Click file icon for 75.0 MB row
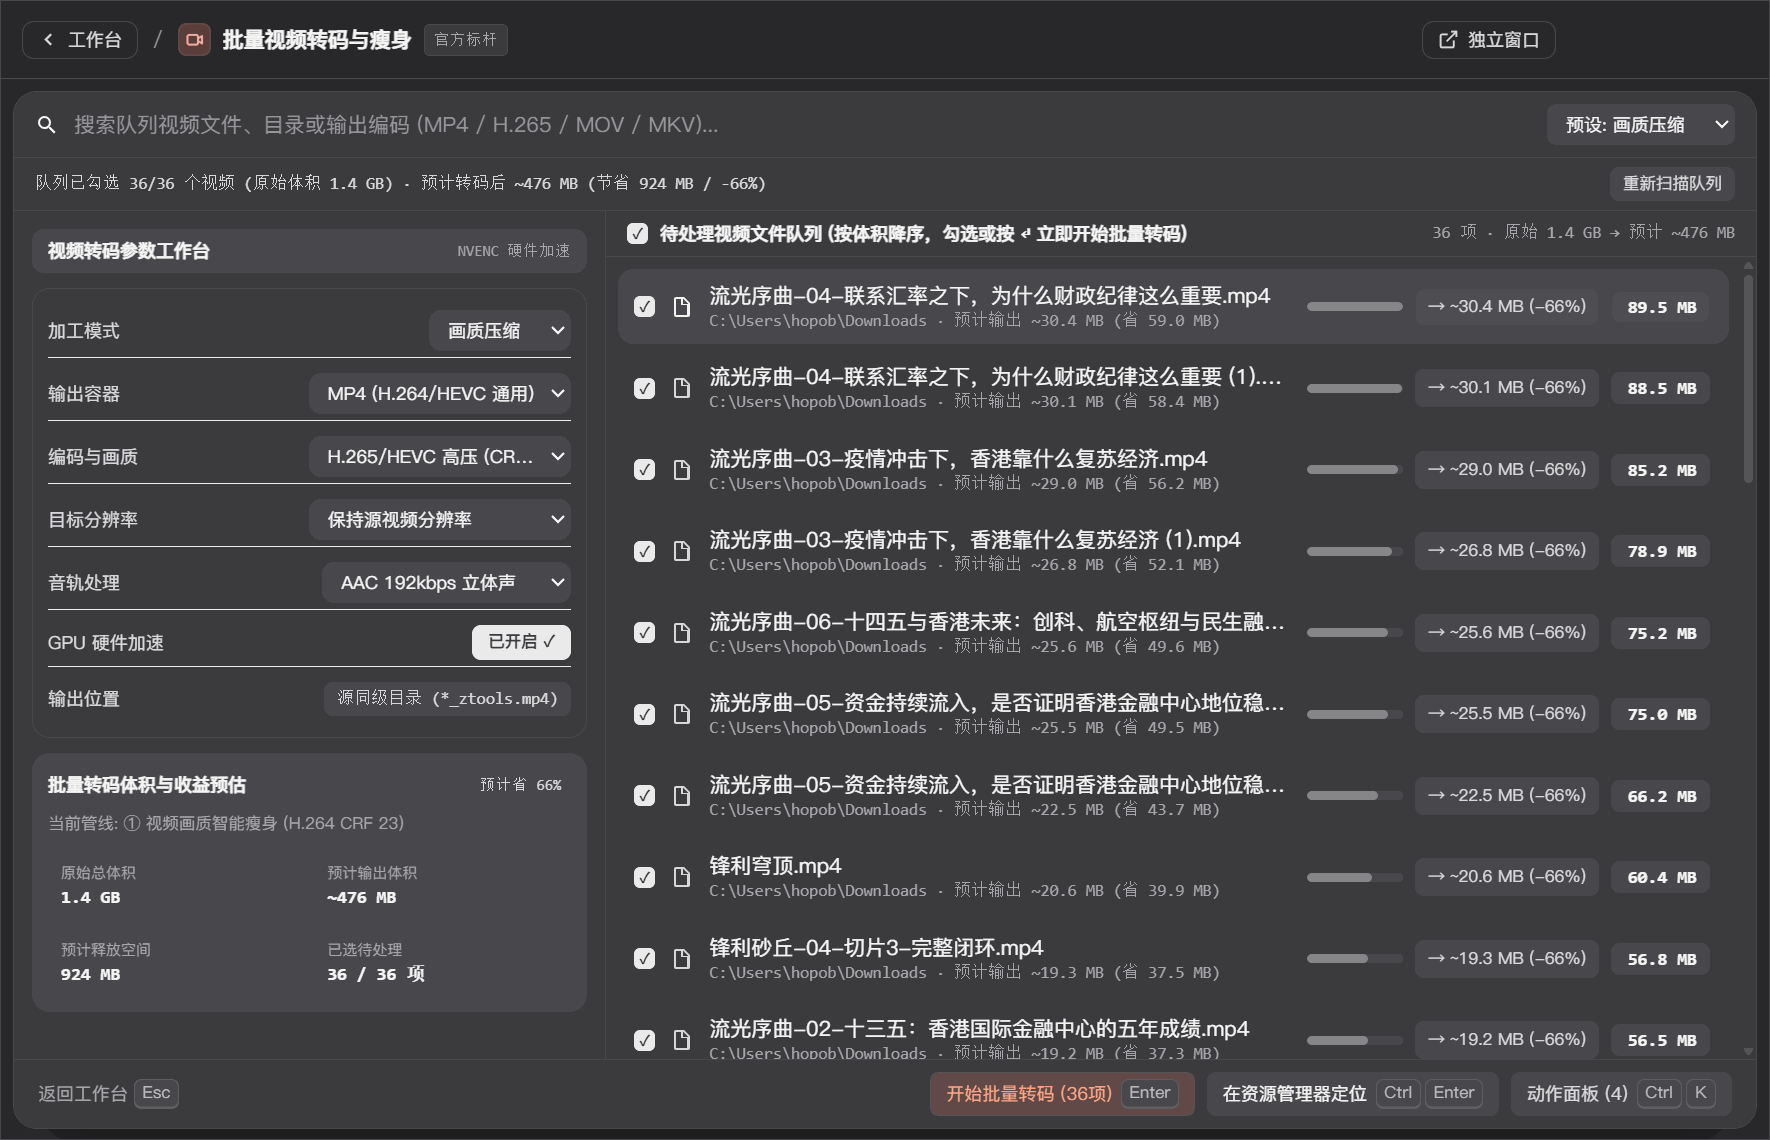Image resolution: width=1770 pixels, height=1140 pixels. [x=682, y=714]
